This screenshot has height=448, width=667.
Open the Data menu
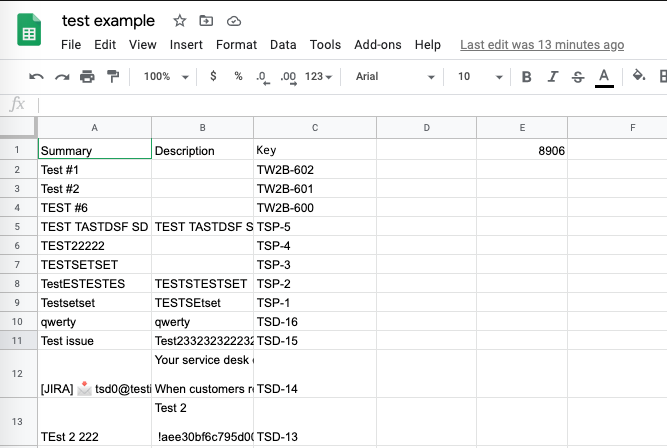283,45
